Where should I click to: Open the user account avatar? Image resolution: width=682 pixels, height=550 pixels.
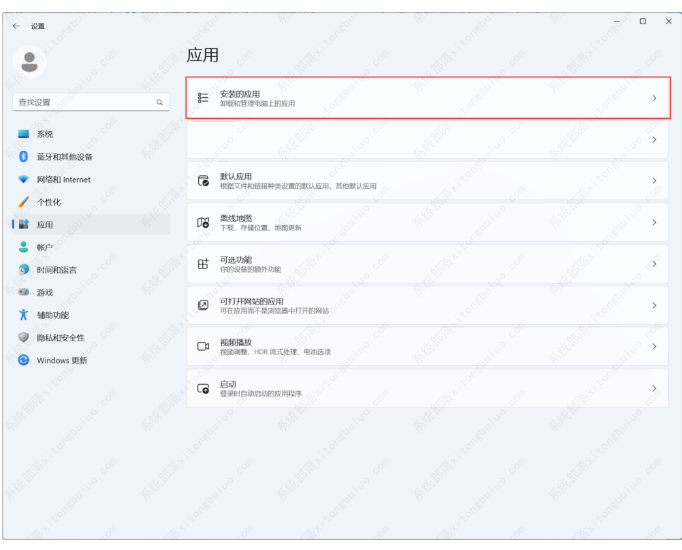pyautogui.click(x=30, y=62)
